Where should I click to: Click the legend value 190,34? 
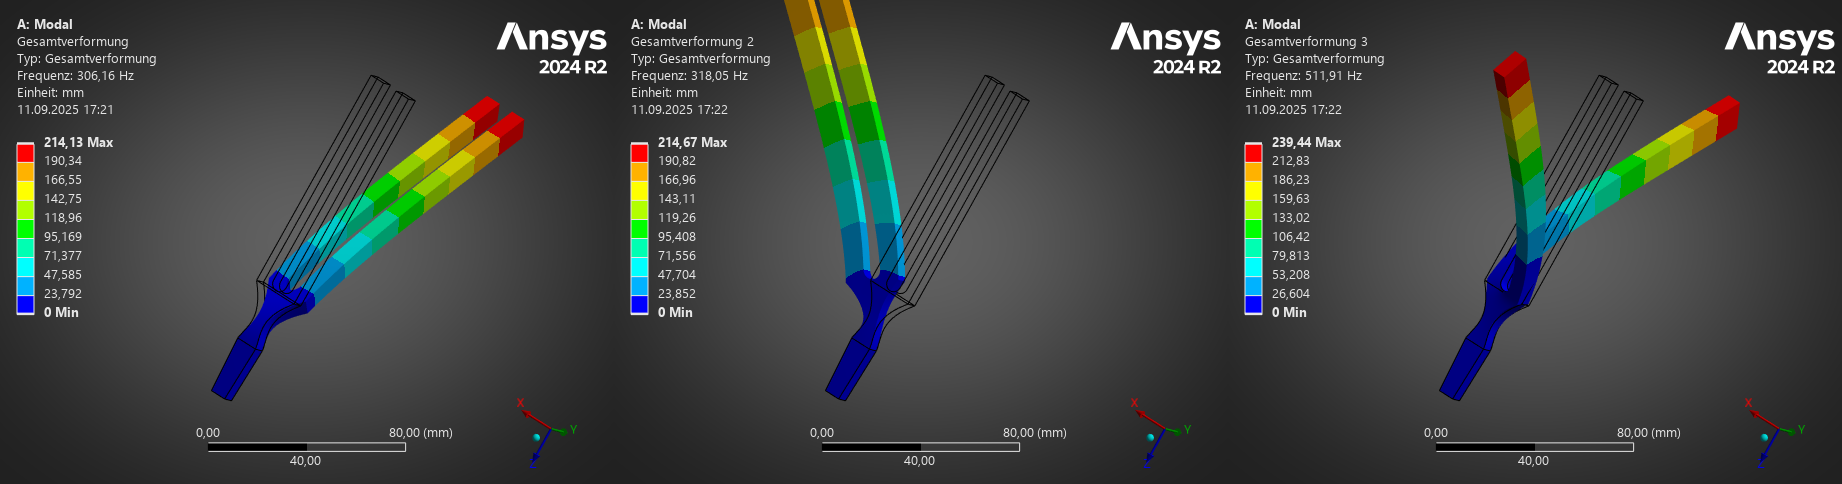click(63, 161)
